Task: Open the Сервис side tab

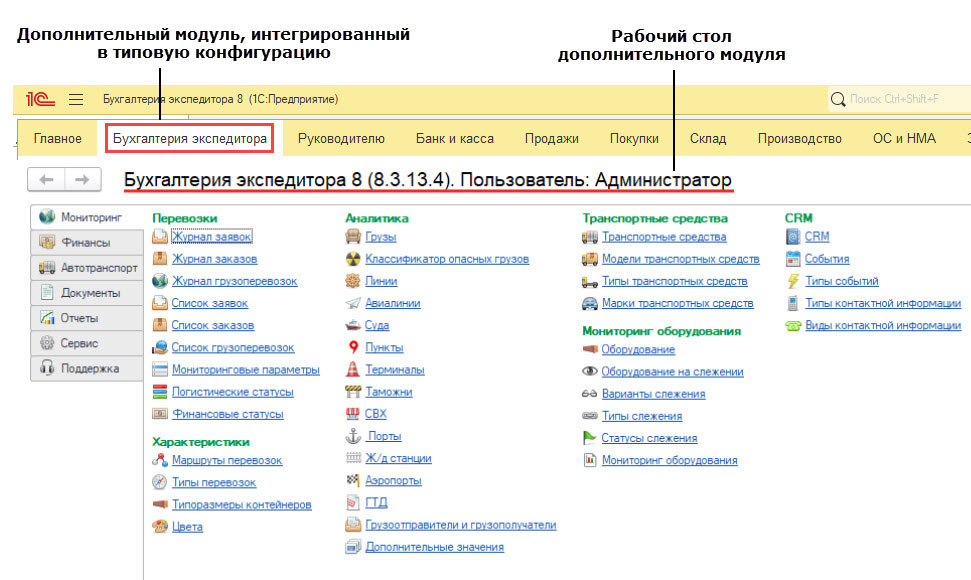Action: coord(87,343)
